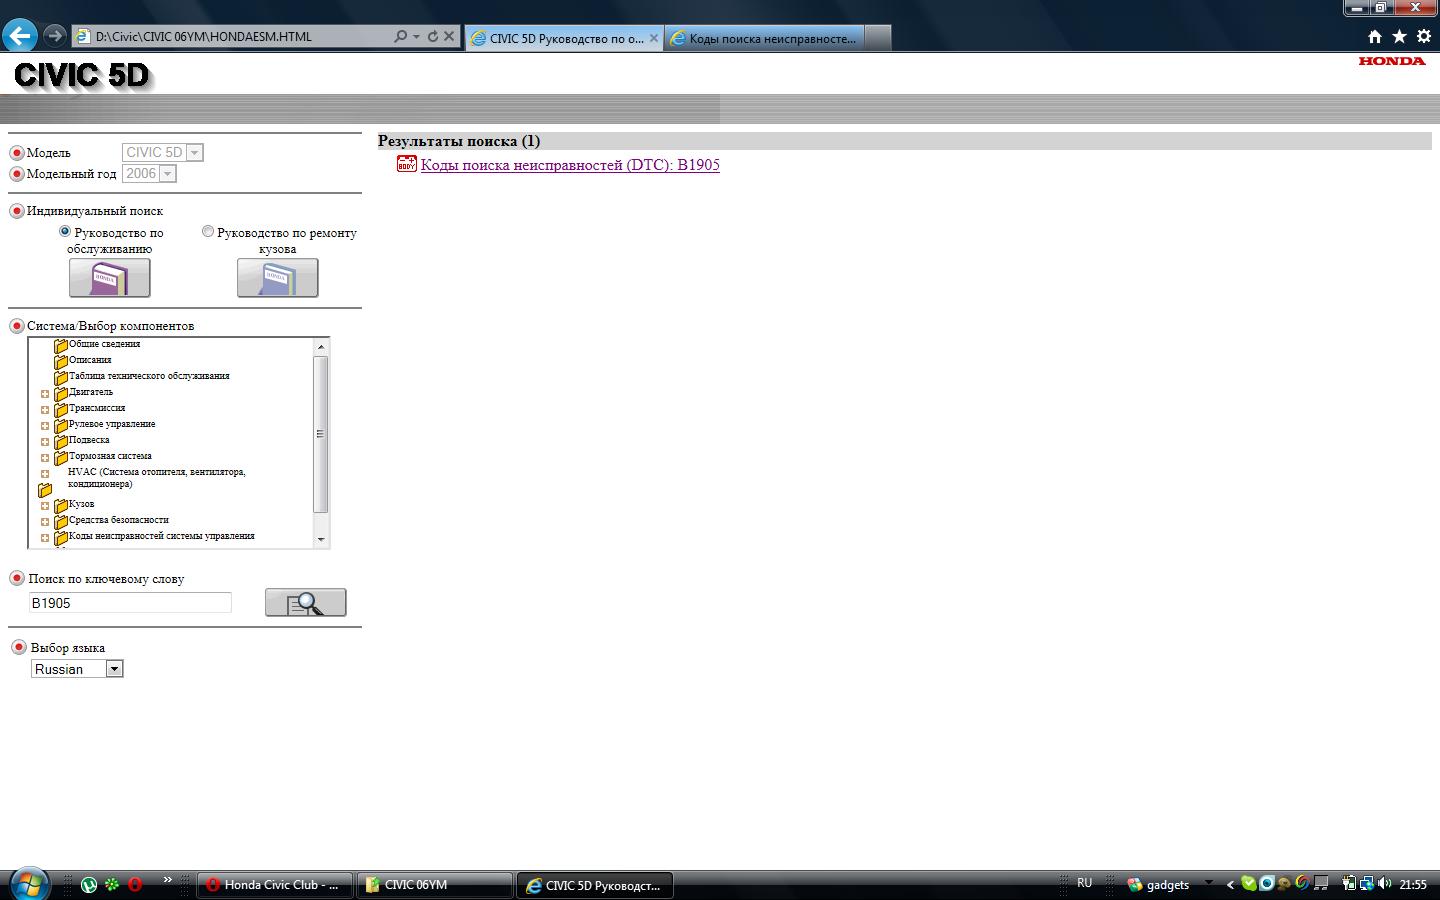
Task: Open a new blank browser tab
Action: [x=877, y=38]
